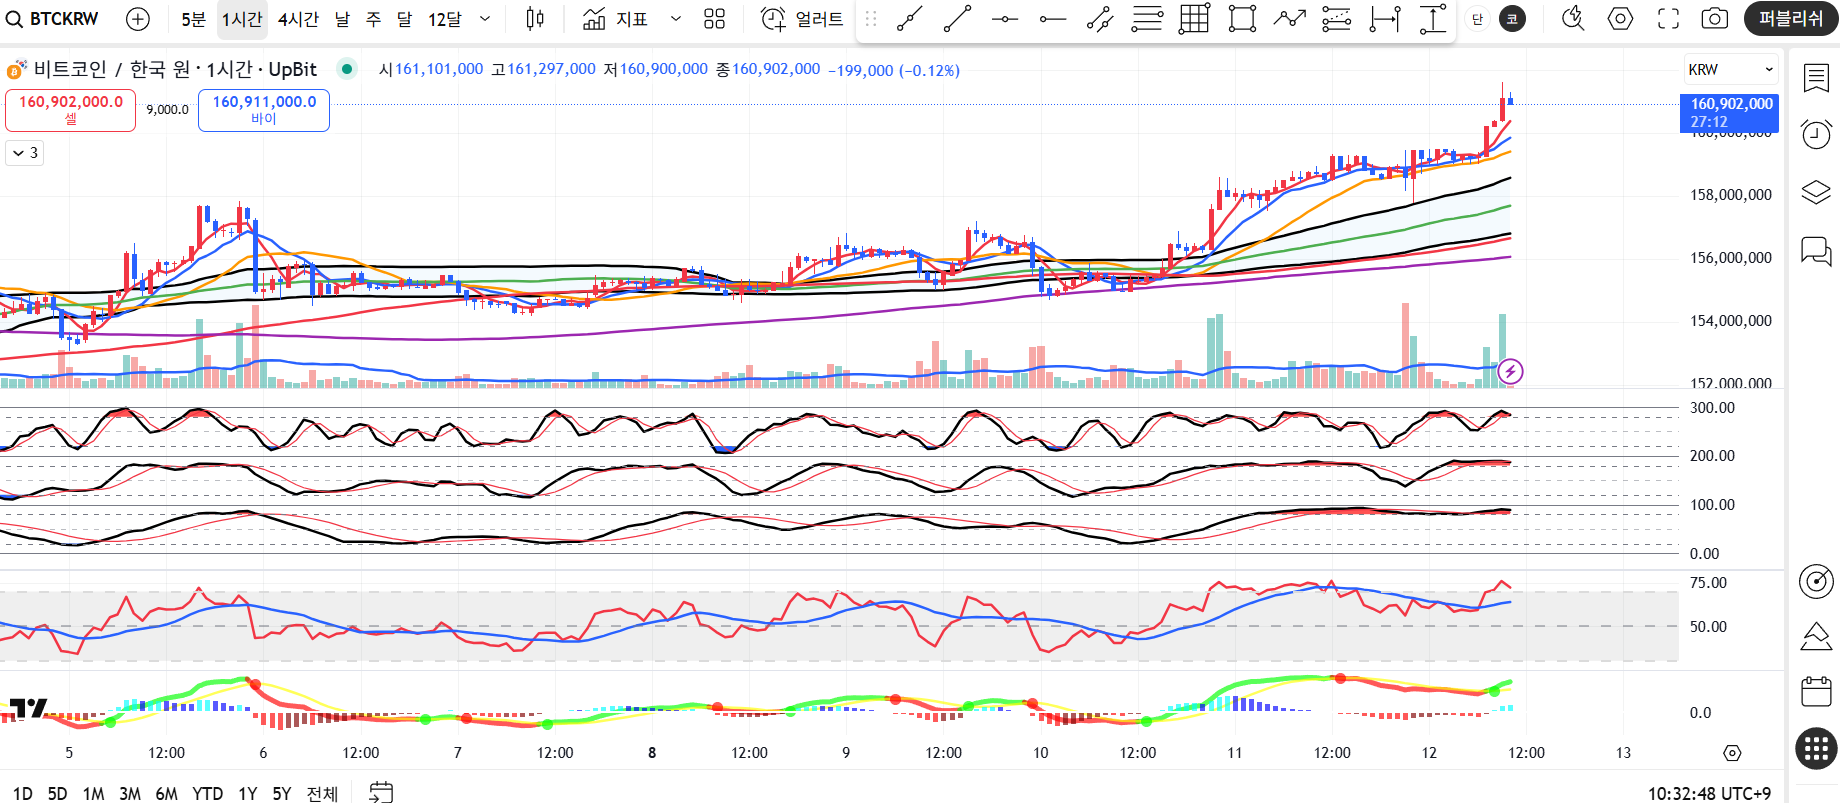Set range to 1M

click(94, 793)
